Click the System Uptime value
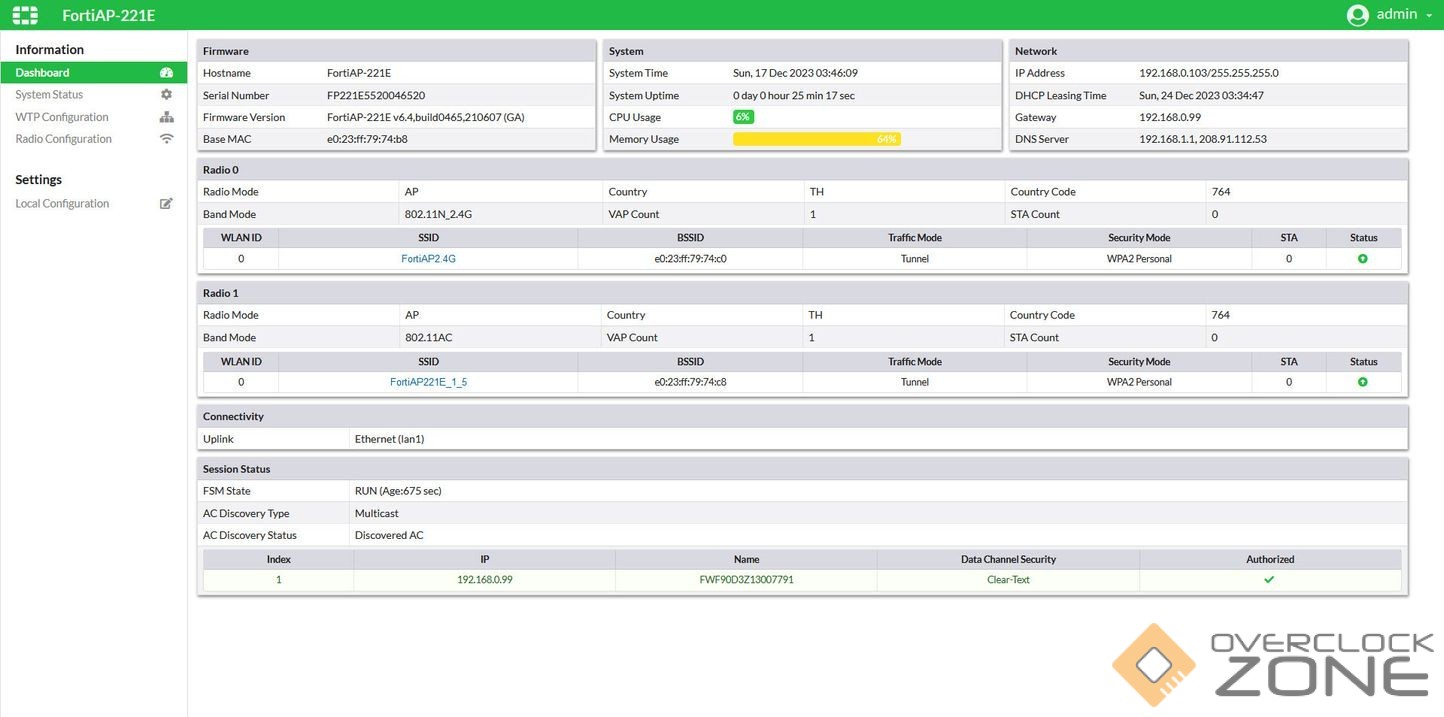 pyautogui.click(x=794, y=95)
